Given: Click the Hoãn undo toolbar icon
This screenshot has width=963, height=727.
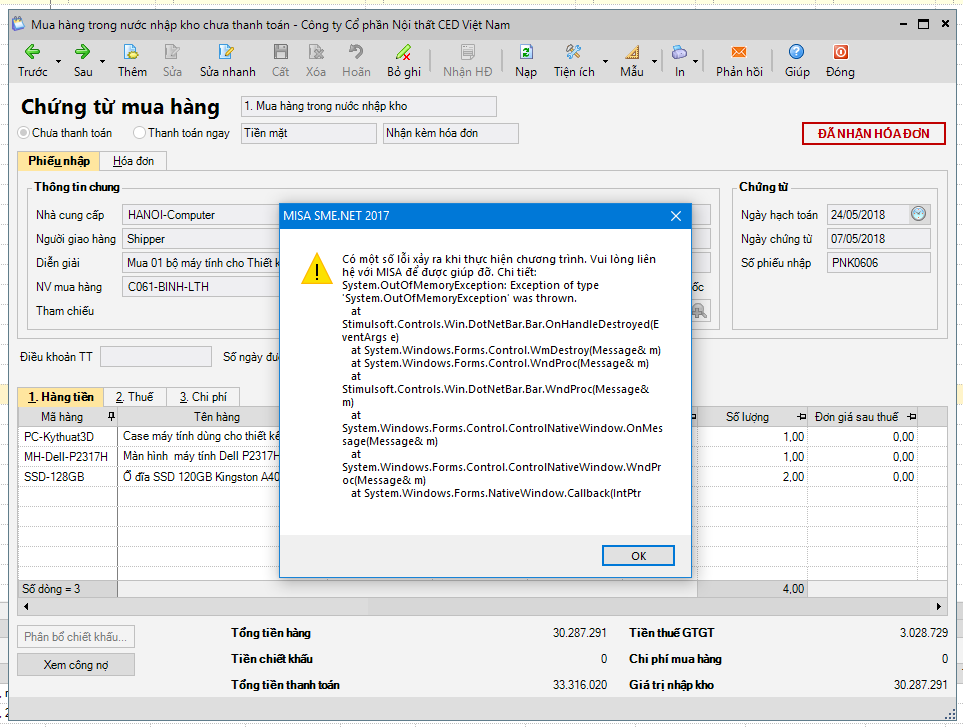Looking at the screenshot, I should coord(356,52).
